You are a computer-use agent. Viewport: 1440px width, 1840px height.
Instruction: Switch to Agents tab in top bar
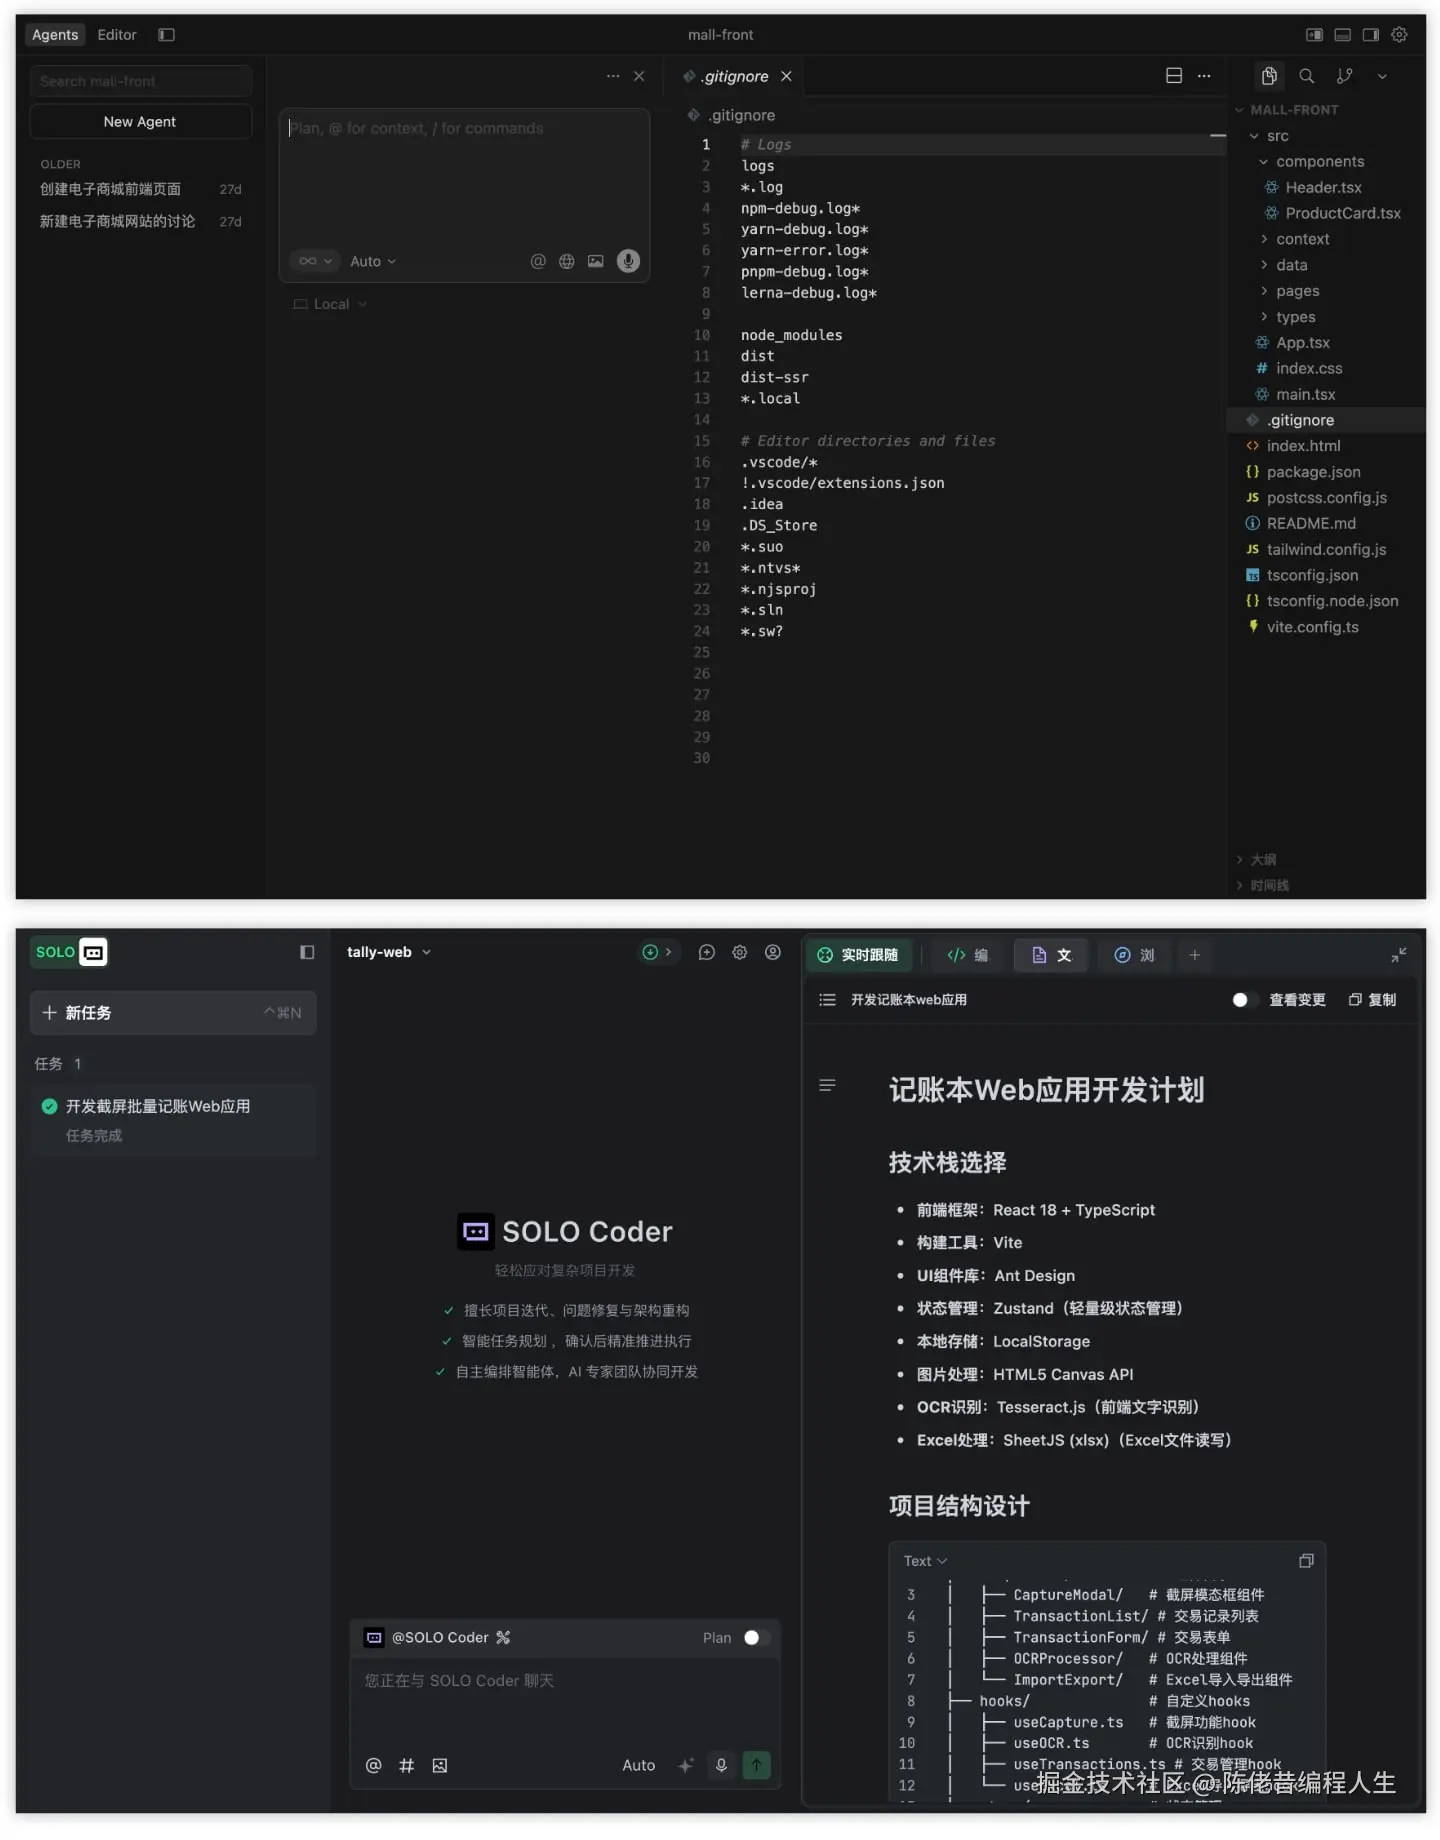click(55, 35)
